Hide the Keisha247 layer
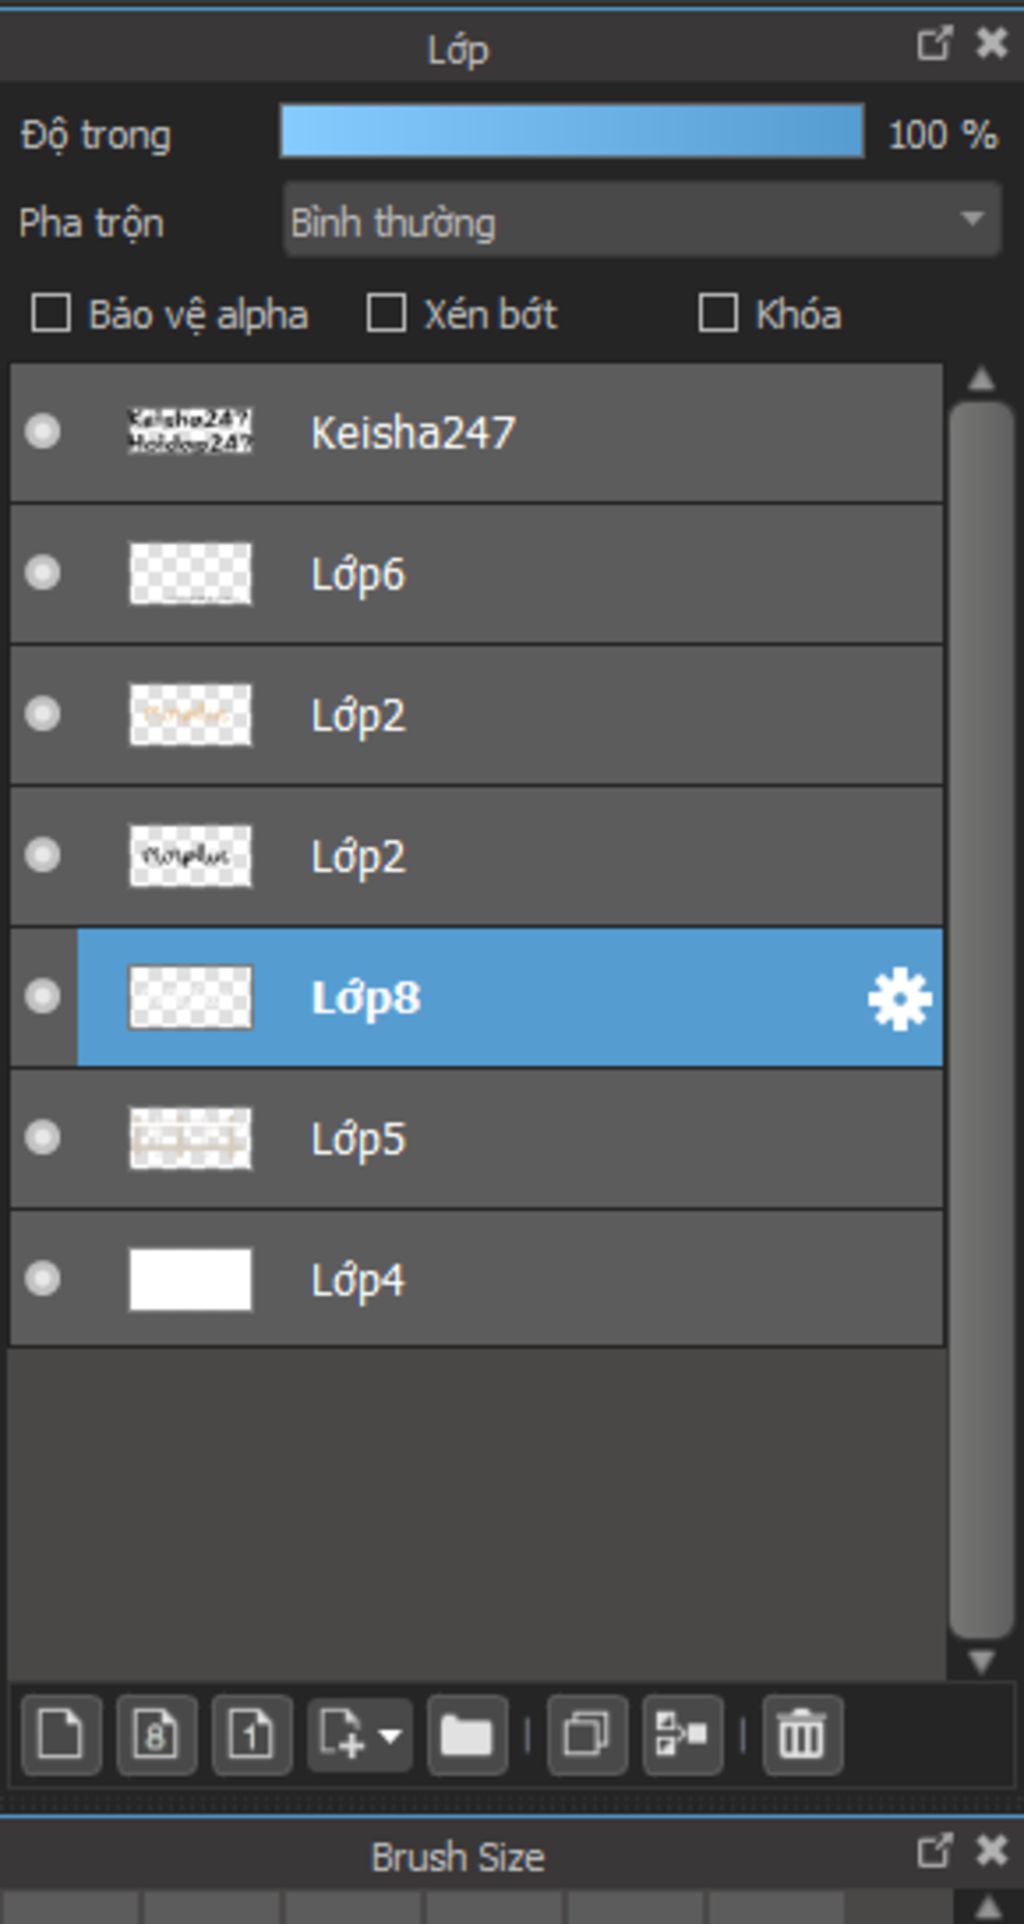This screenshot has height=1924, width=1024. (42, 432)
